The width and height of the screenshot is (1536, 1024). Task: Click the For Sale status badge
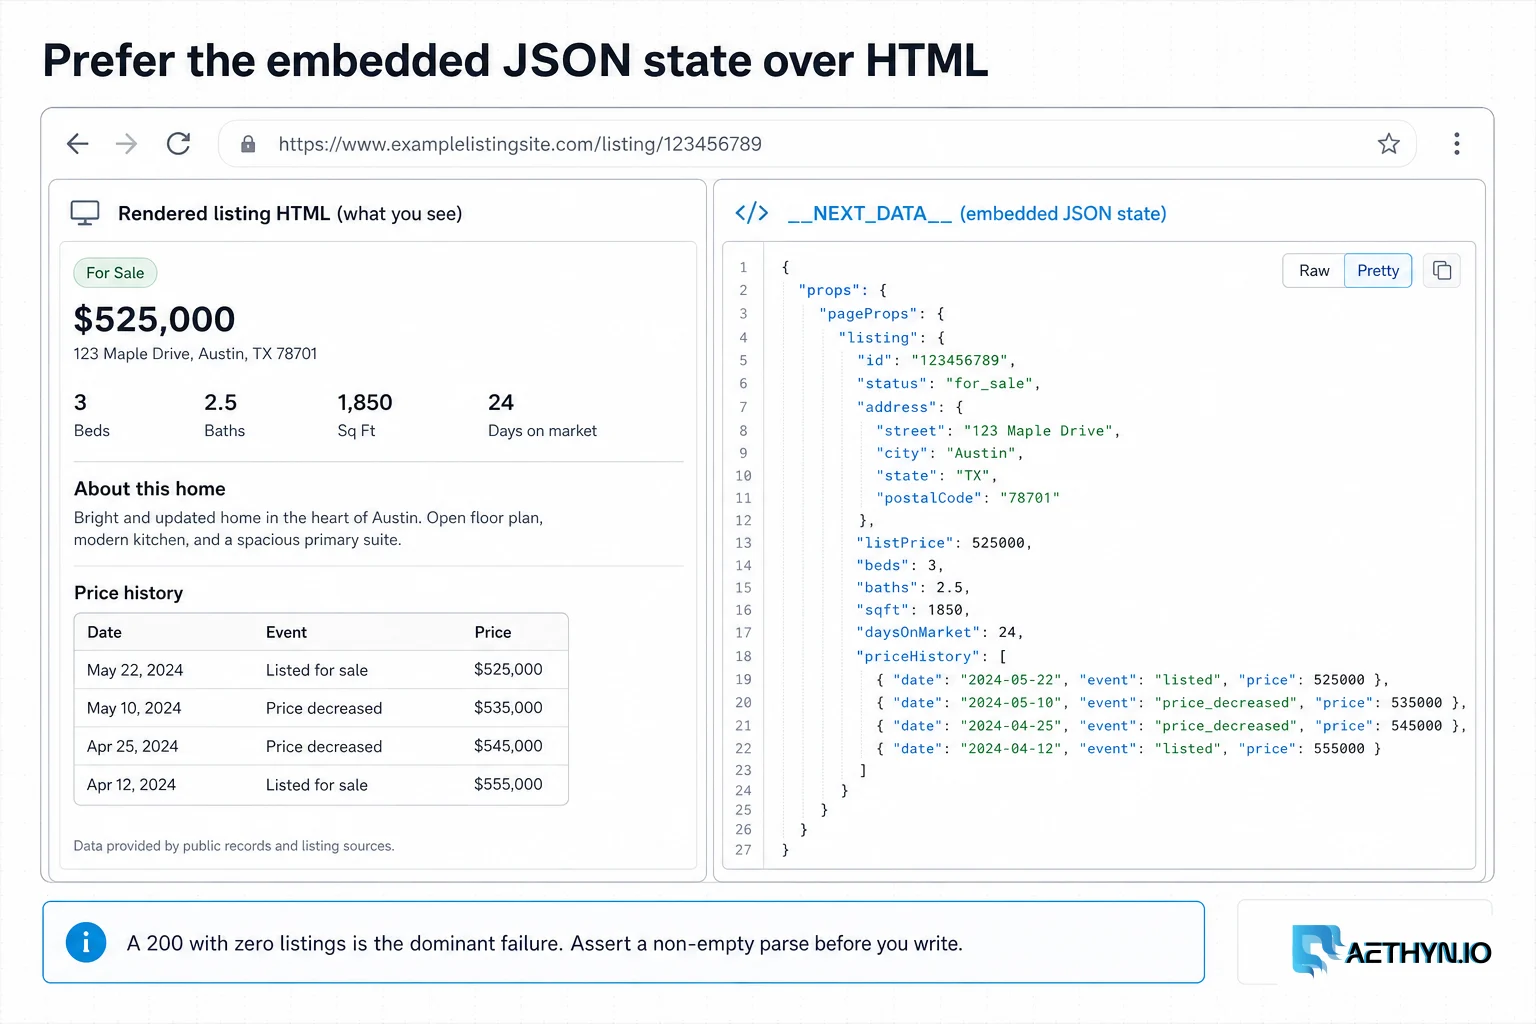[115, 273]
